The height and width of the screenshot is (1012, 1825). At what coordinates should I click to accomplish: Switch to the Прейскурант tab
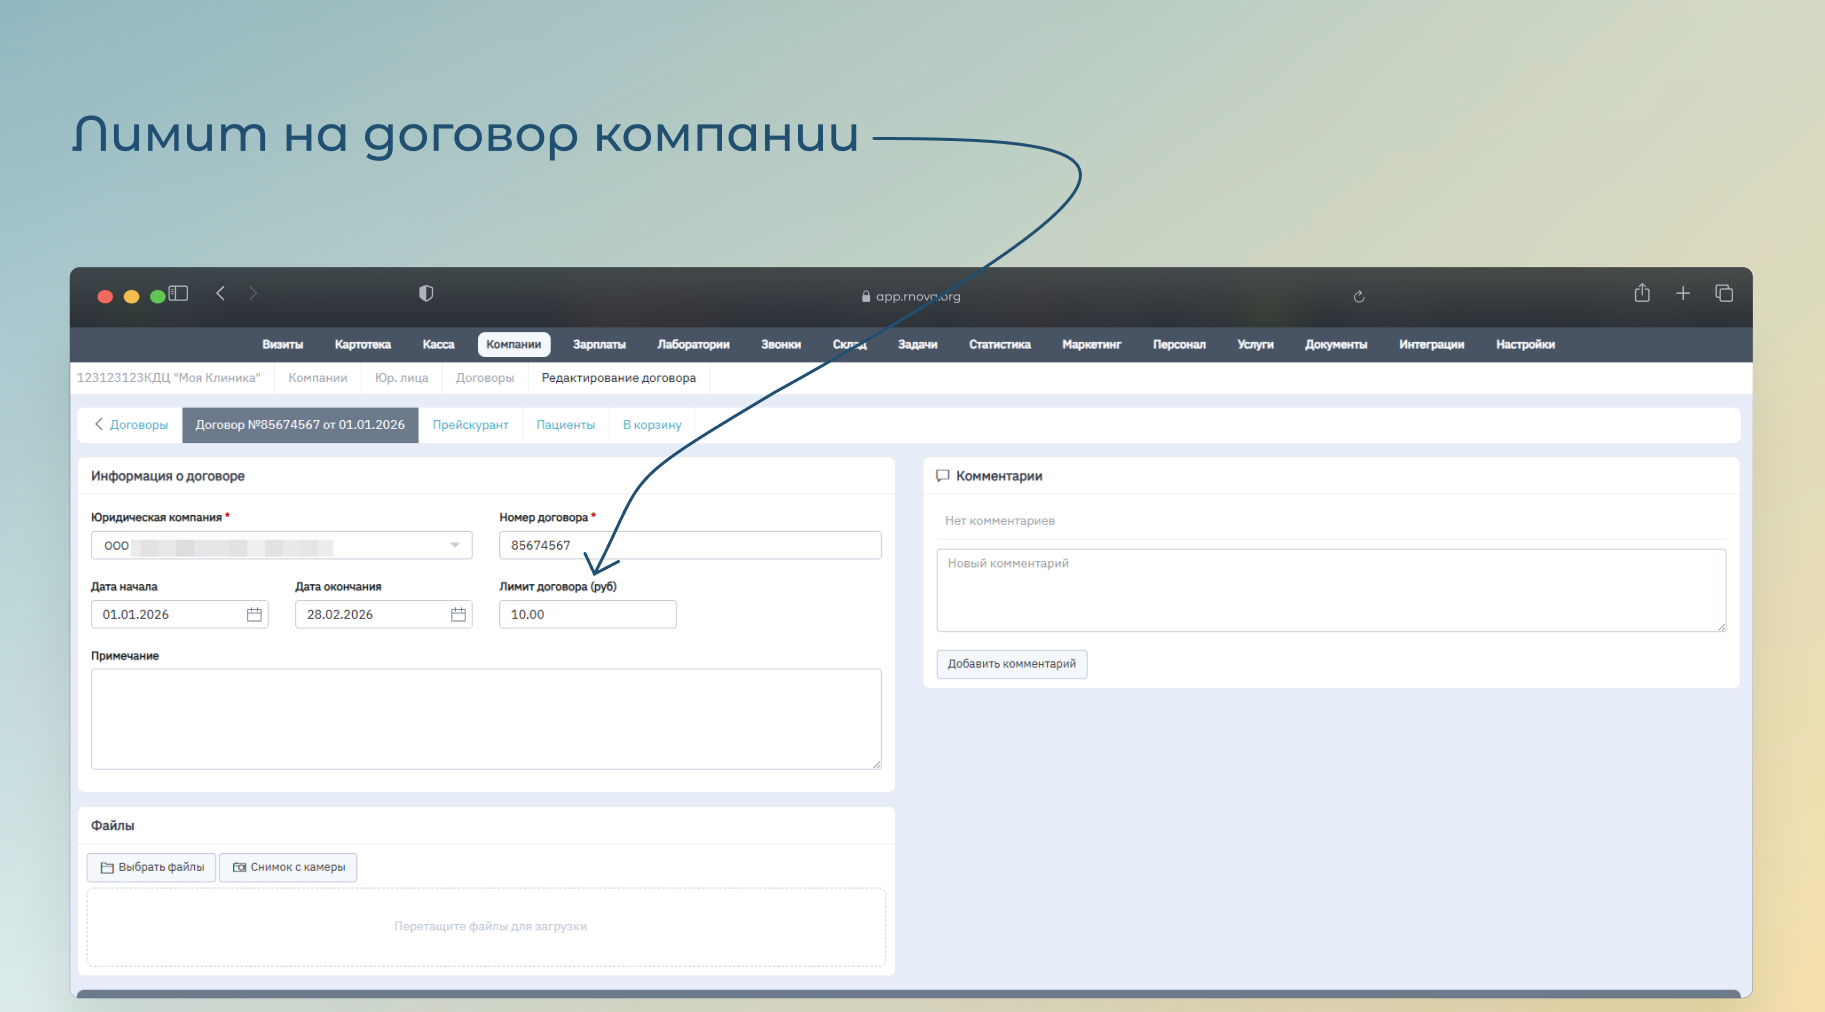[x=470, y=425]
